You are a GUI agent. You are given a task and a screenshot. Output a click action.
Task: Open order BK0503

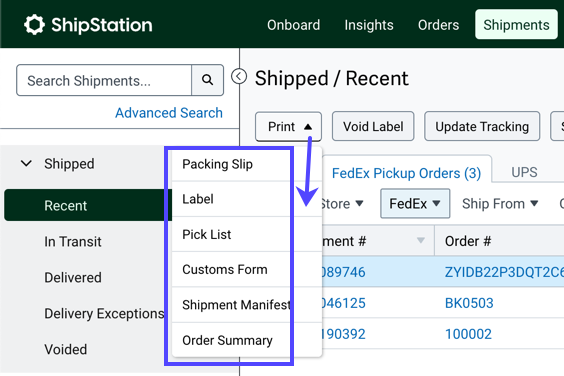(x=469, y=303)
